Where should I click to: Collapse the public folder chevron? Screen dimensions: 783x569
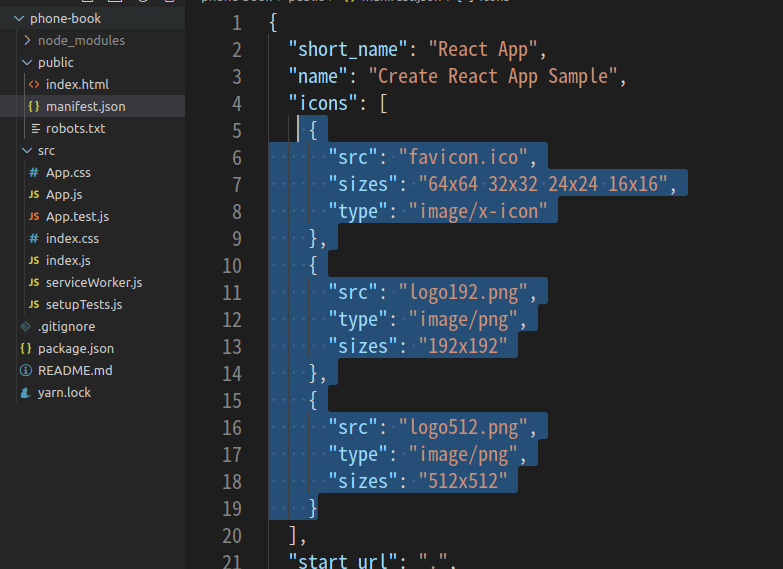(27, 62)
